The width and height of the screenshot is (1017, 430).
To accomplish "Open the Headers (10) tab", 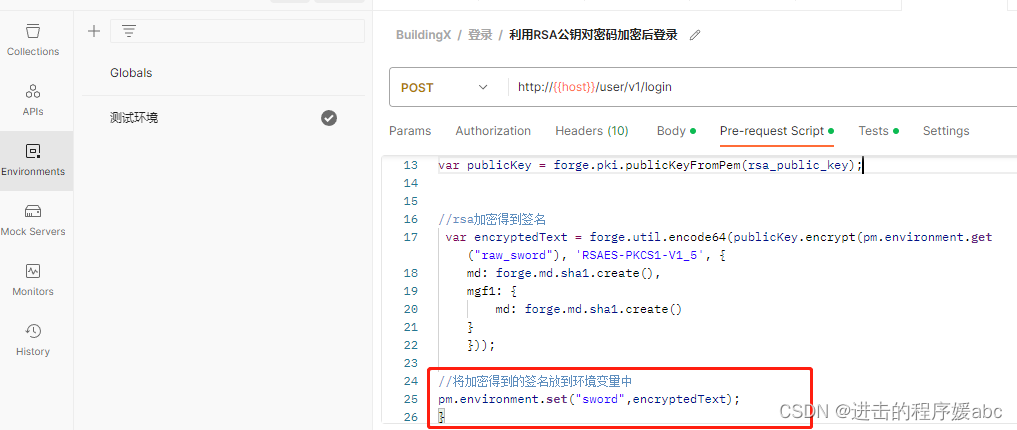I will pos(592,131).
